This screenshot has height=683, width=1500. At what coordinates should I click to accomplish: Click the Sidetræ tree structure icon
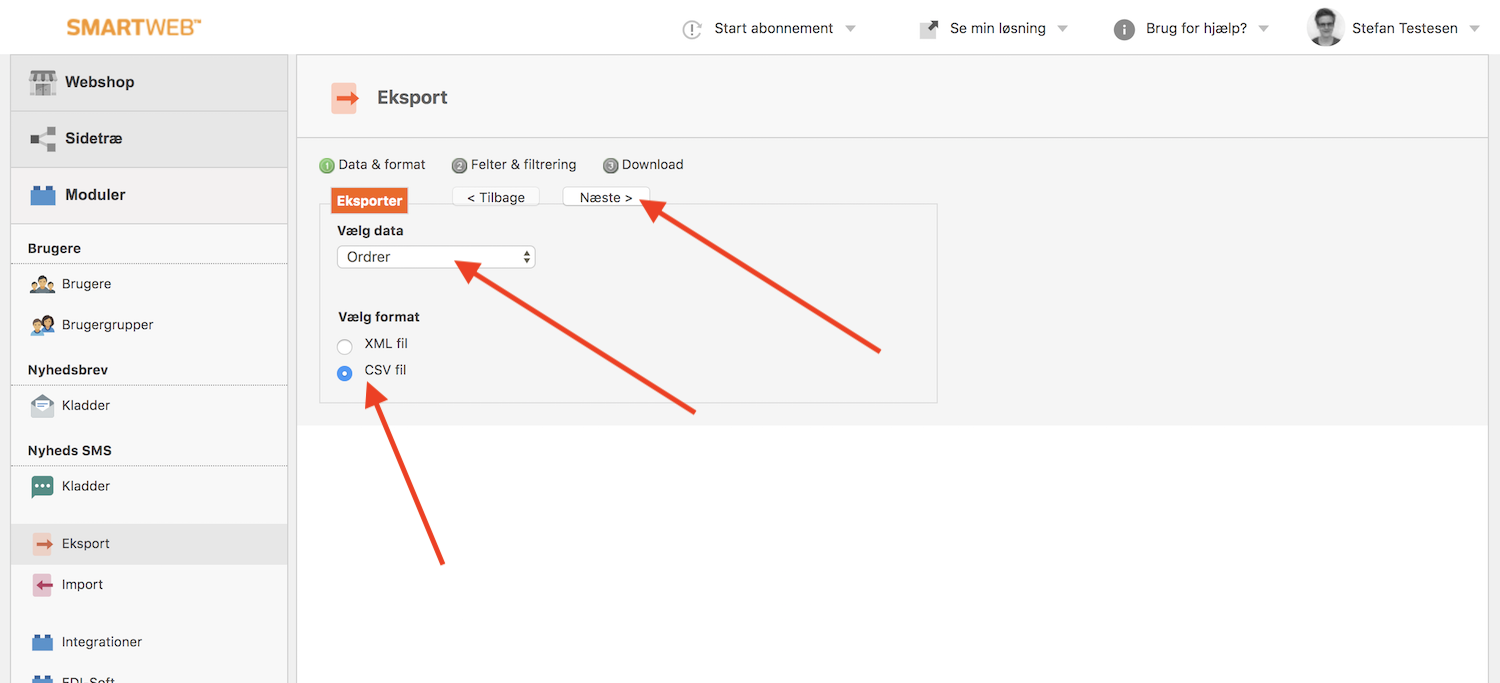(x=43, y=139)
